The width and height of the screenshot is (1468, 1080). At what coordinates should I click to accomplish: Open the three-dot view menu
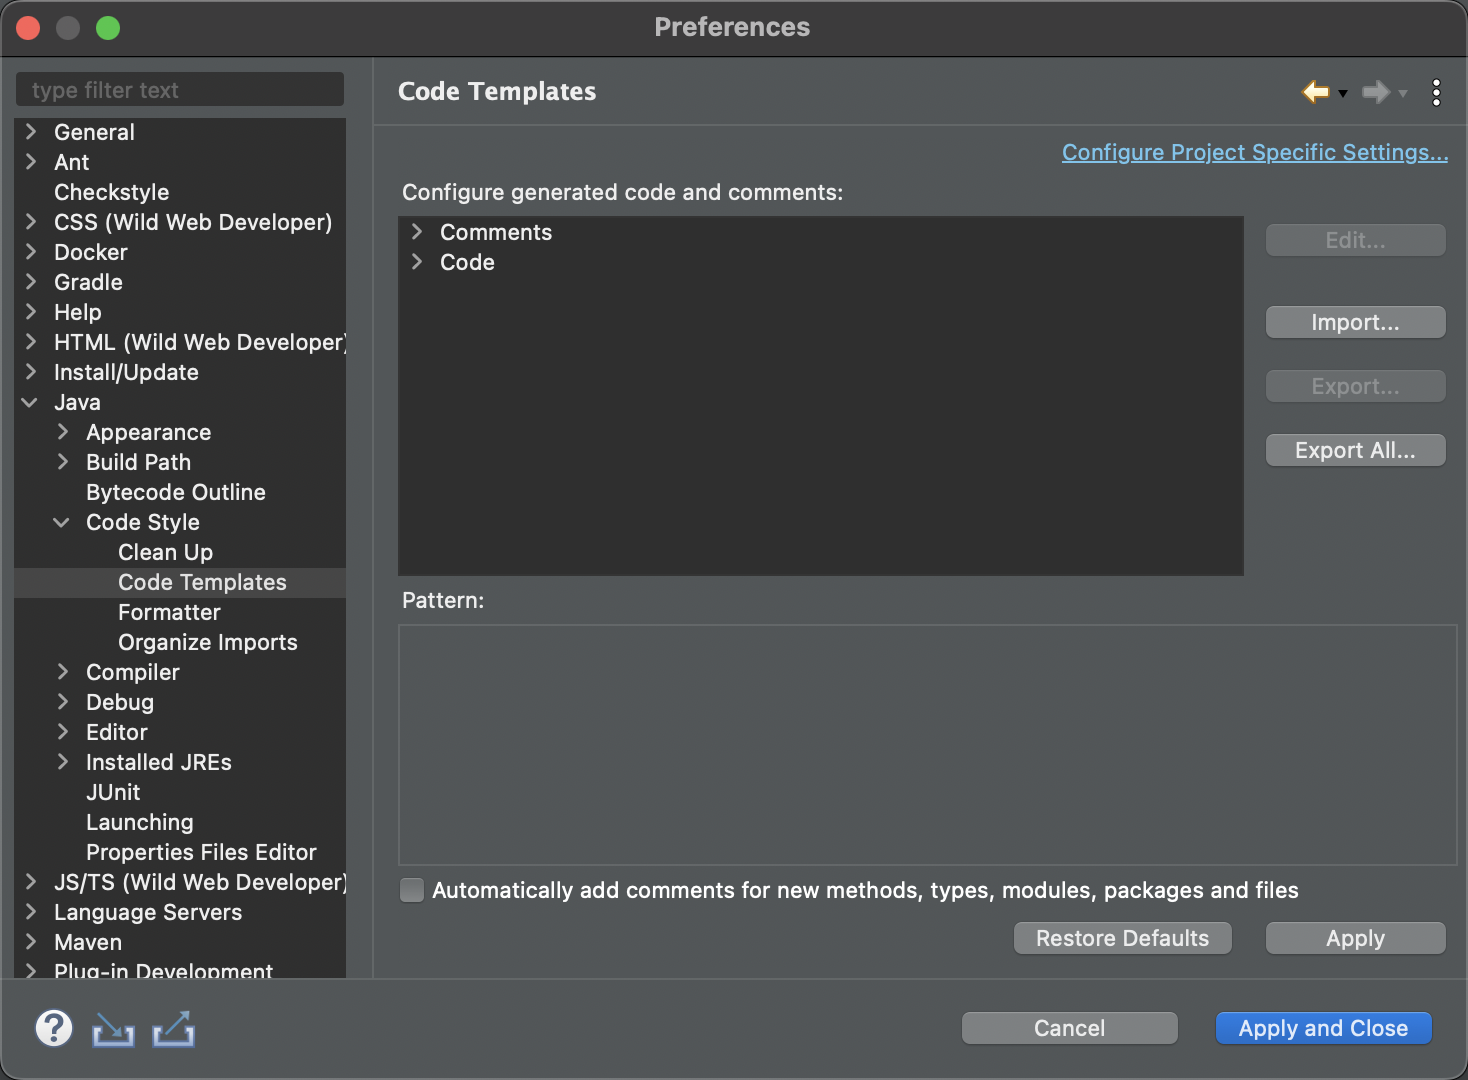tap(1436, 92)
